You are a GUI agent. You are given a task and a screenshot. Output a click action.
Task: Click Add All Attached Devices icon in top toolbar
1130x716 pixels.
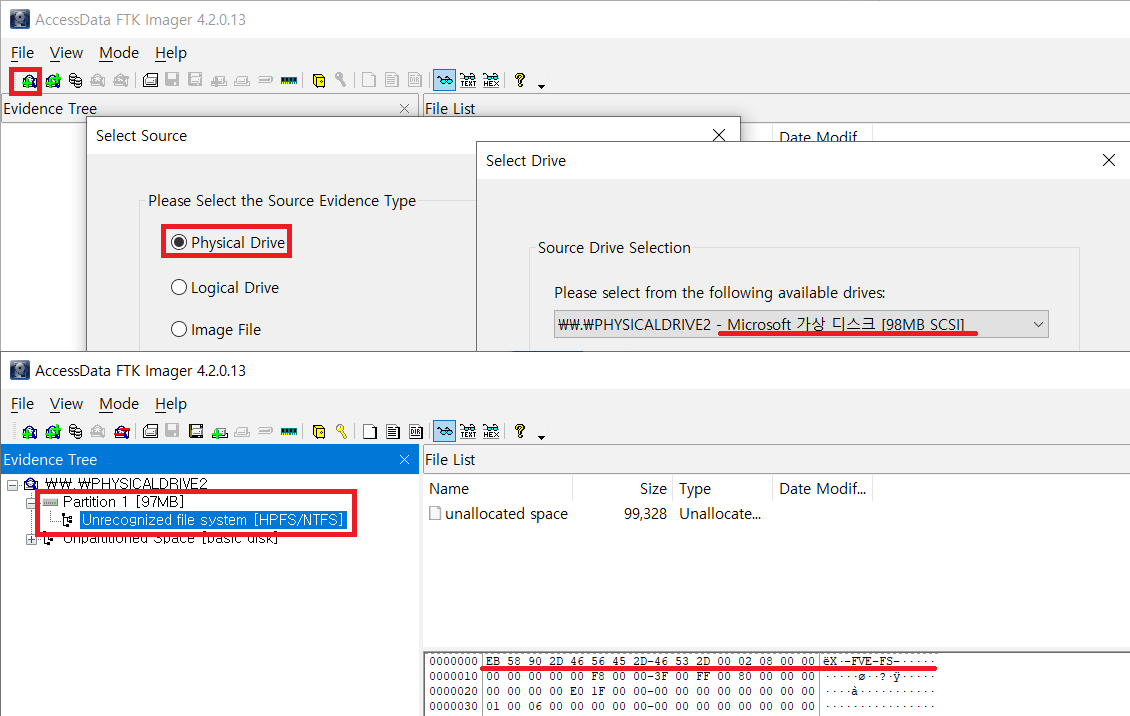[52, 80]
